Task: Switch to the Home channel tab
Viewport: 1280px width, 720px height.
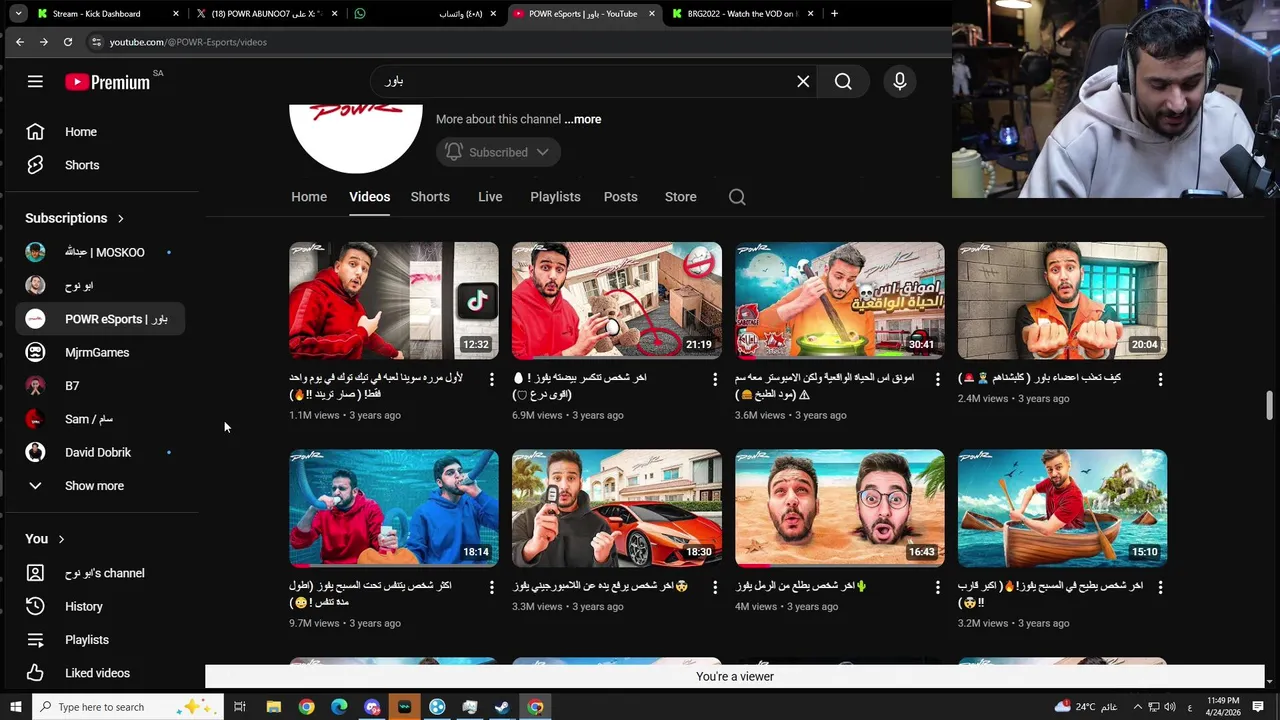Action: click(309, 197)
